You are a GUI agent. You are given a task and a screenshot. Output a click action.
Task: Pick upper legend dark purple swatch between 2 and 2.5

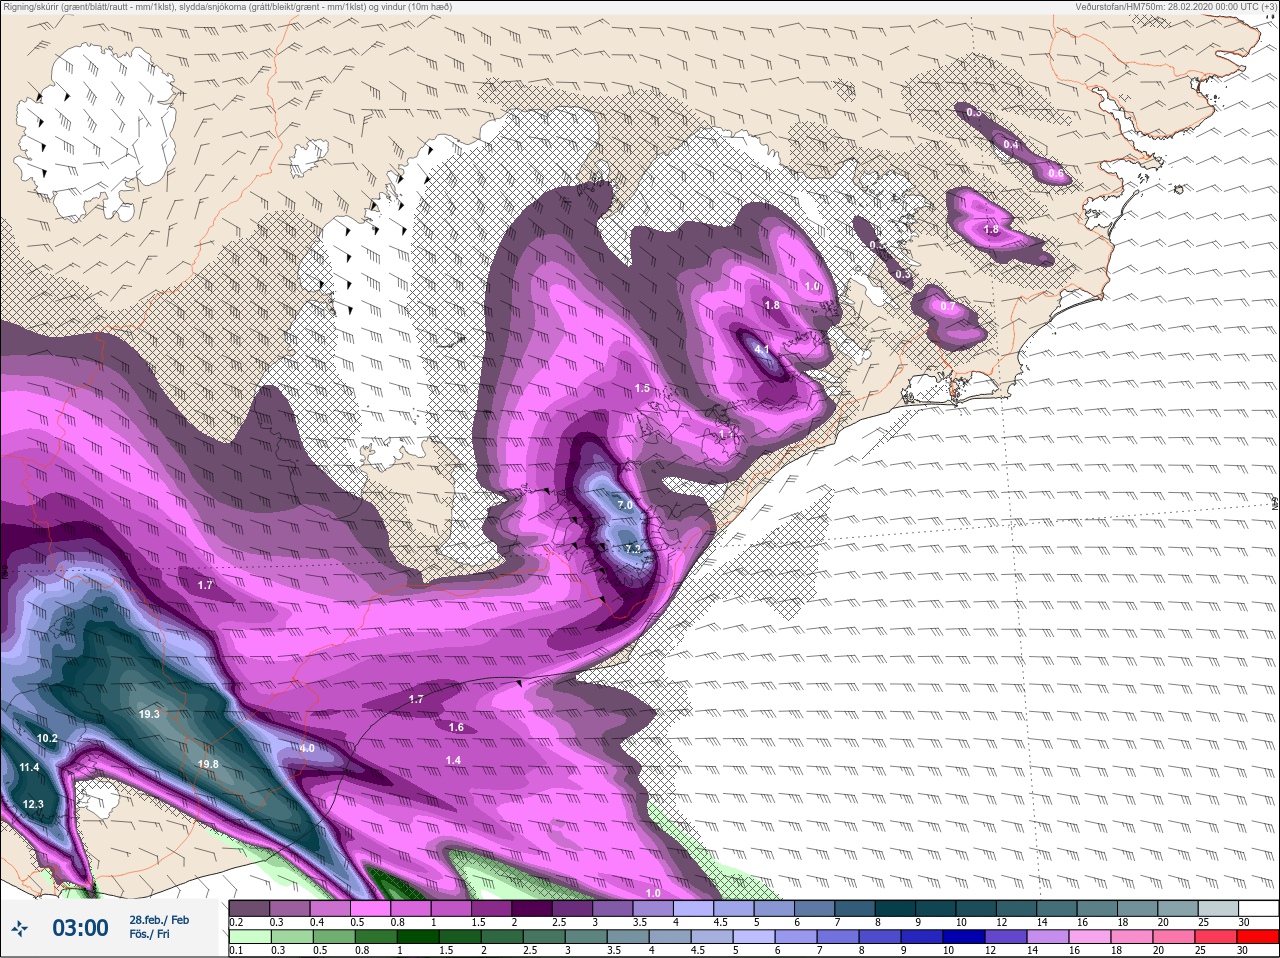pos(534,908)
